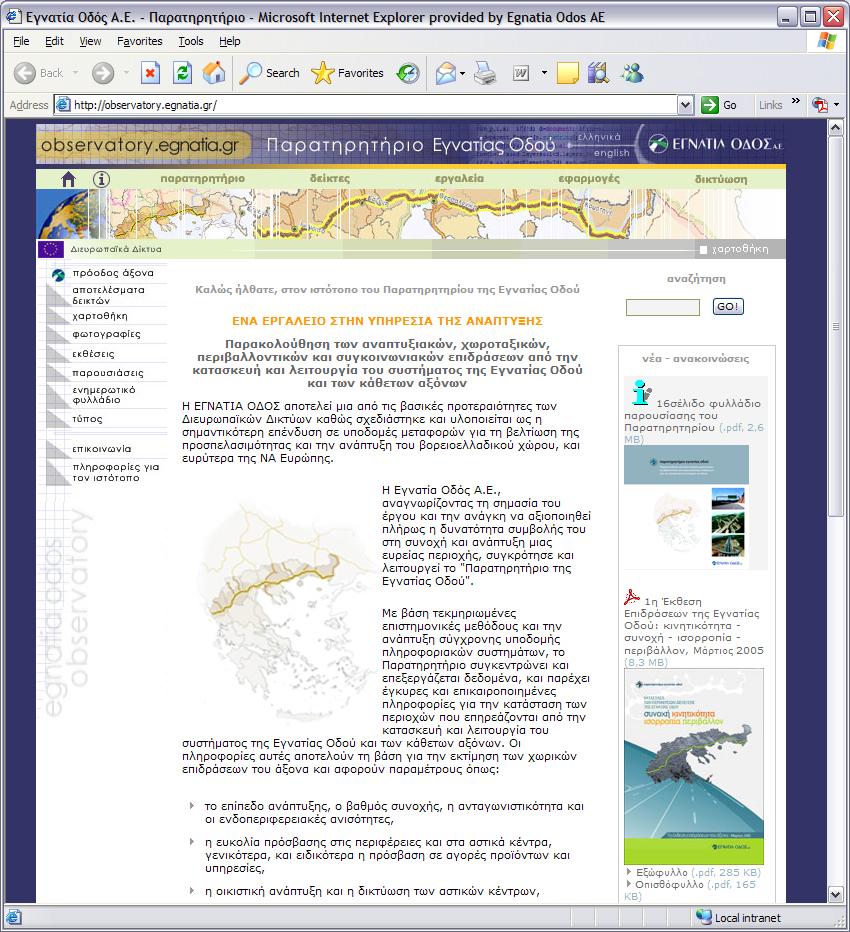Click the vertical scrollbar down arrow
The height and width of the screenshot is (932, 850).
click(x=835, y=894)
